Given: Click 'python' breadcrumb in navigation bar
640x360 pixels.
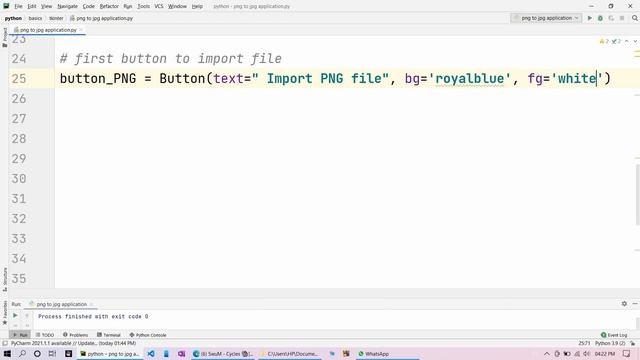Looking at the screenshot, I should tap(13, 18).
